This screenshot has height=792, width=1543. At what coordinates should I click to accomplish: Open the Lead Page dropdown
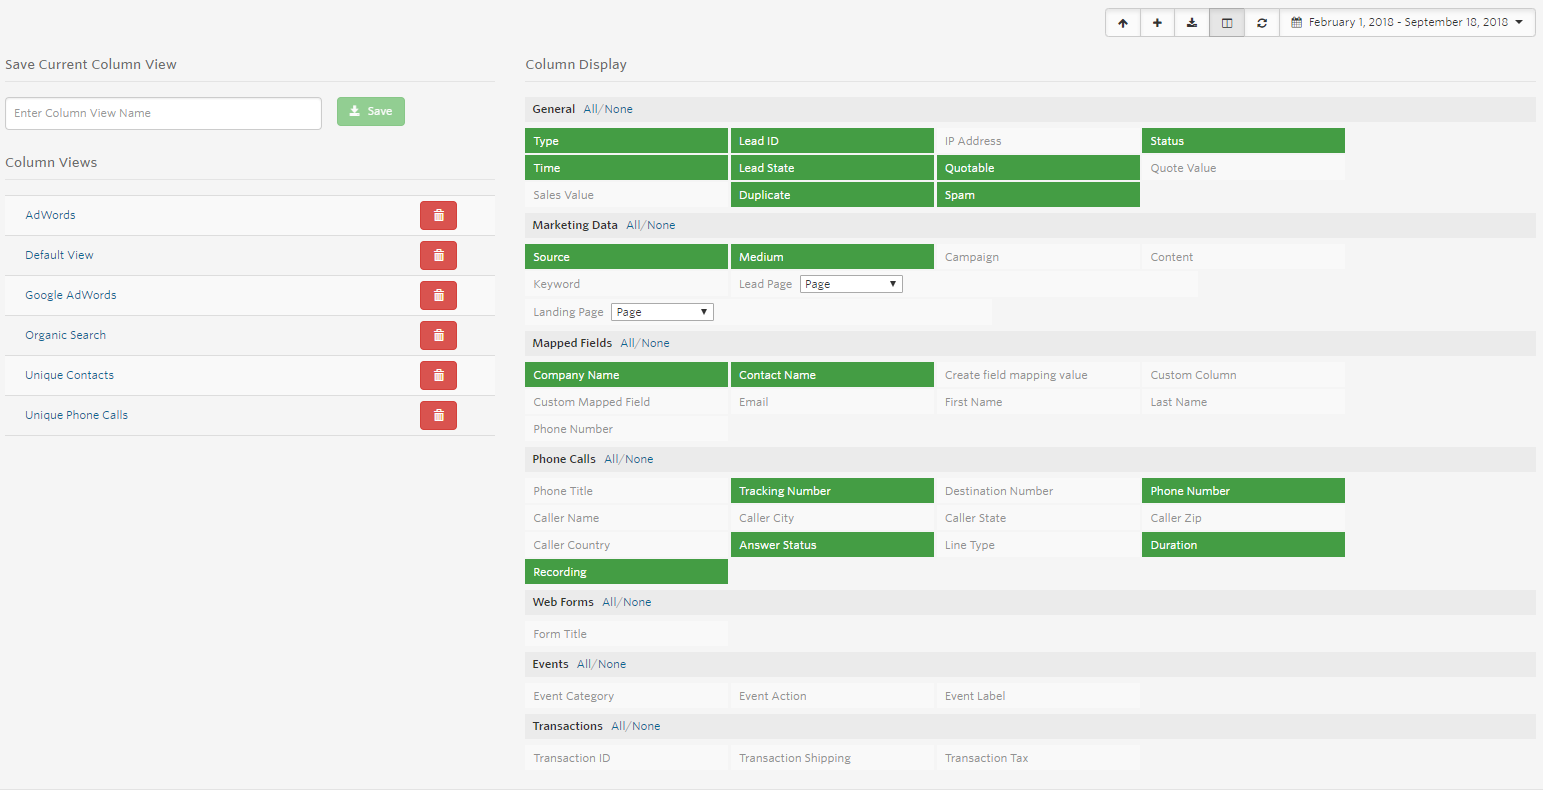(x=851, y=283)
